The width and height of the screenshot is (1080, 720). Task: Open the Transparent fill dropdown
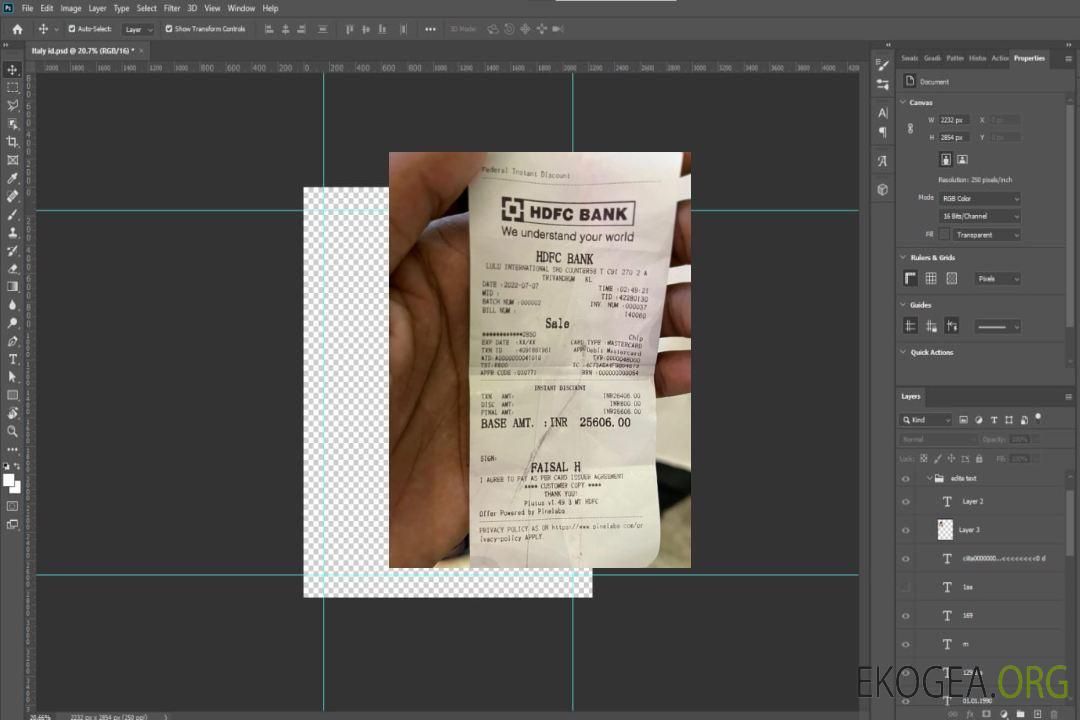(x=986, y=235)
